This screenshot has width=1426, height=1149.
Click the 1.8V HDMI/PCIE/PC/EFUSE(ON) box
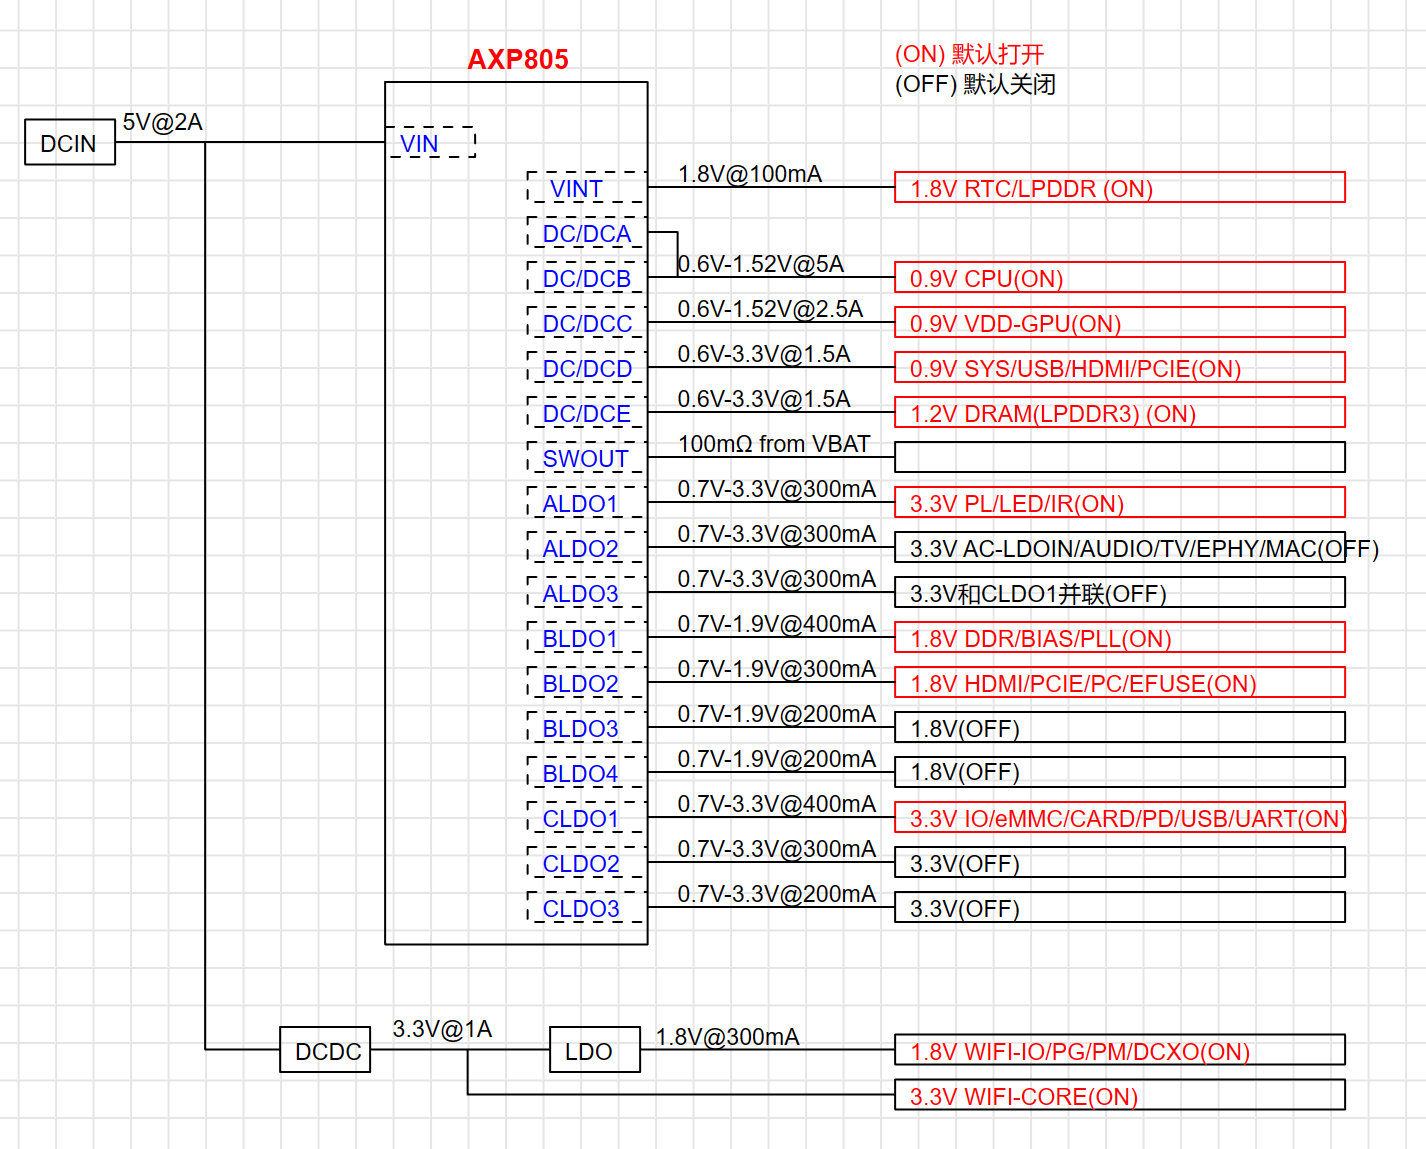[x=1119, y=683]
